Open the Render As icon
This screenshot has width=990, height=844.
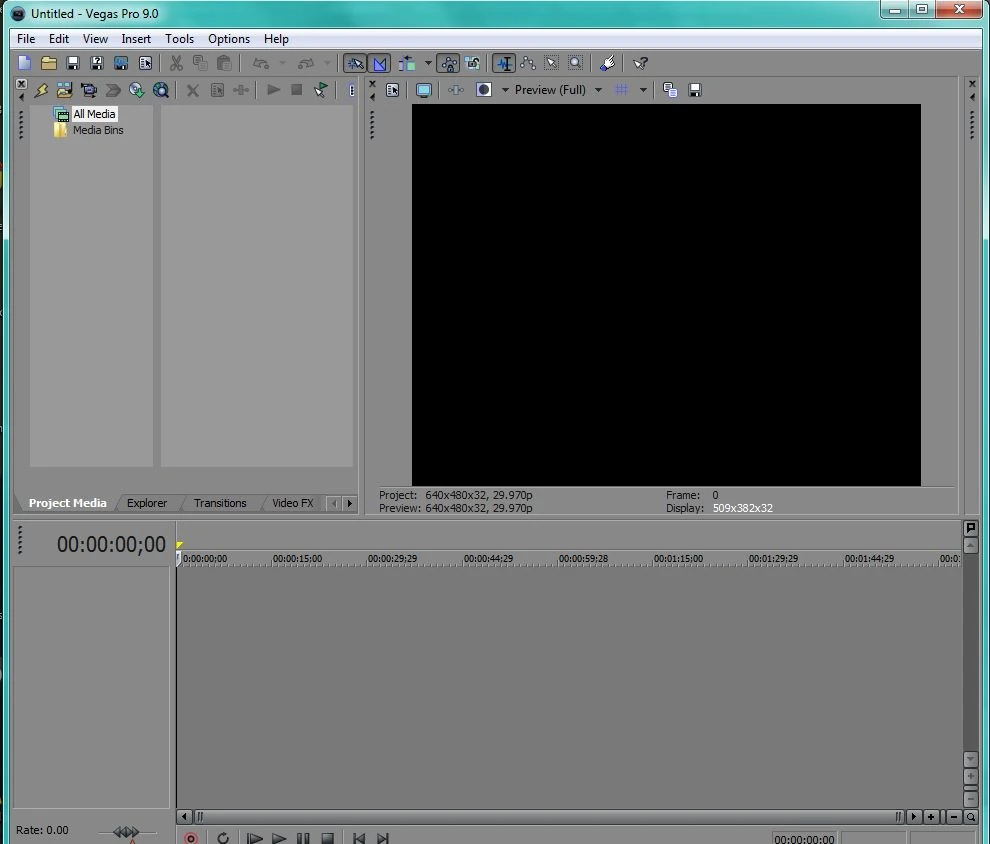tap(121, 63)
